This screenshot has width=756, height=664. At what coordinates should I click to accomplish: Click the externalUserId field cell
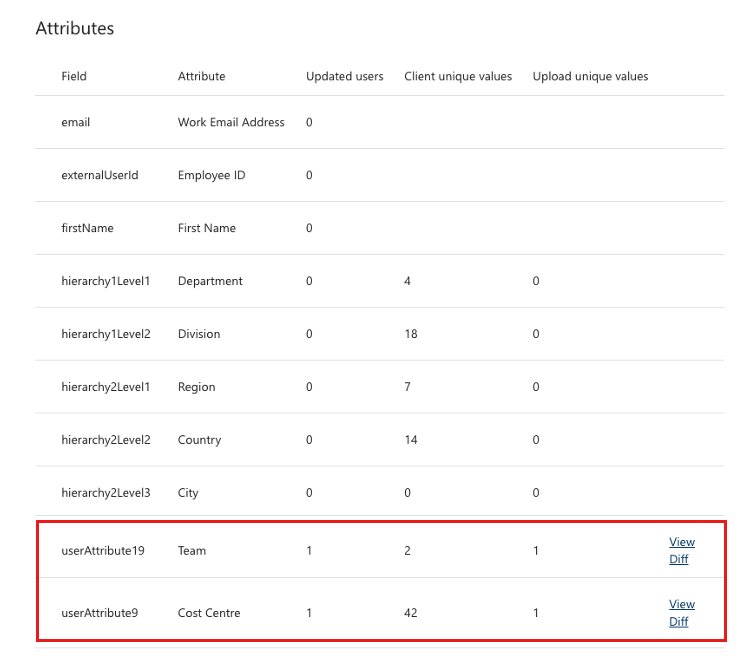[x=99, y=175]
